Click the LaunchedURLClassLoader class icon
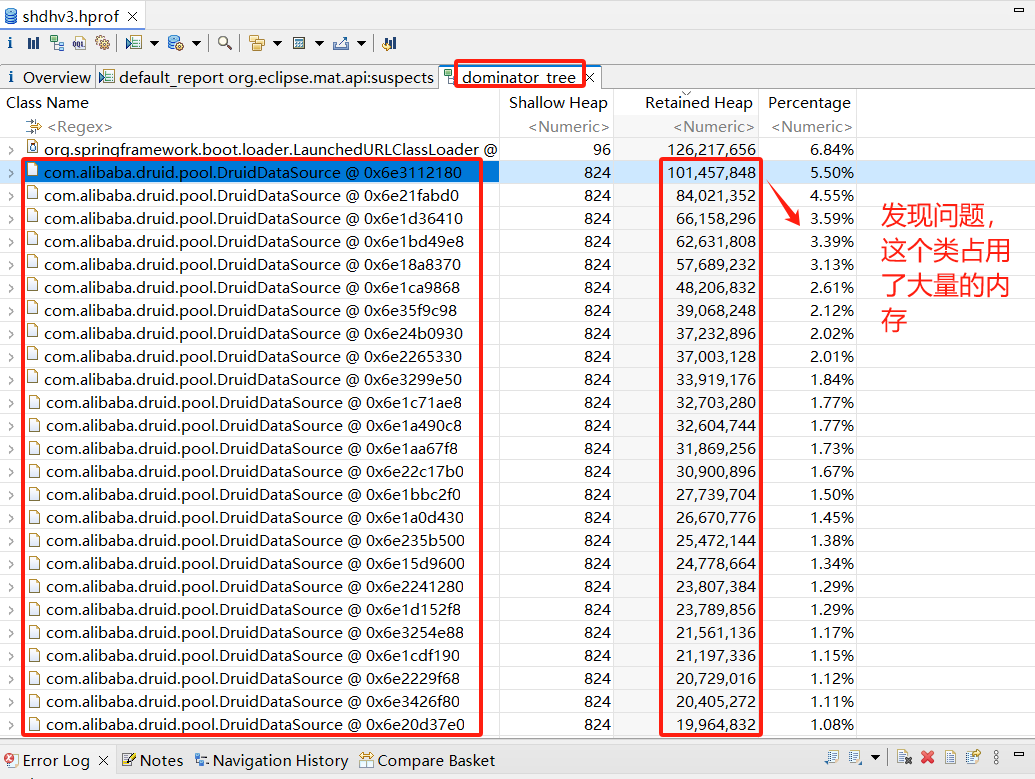The height and width of the screenshot is (779, 1035). 32,147
